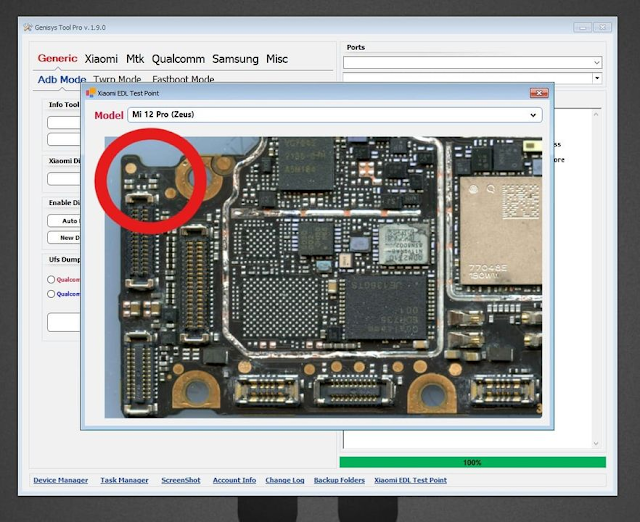Close the Genisys Tool Pro main window
This screenshot has height=522, width=640.
point(602,28)
